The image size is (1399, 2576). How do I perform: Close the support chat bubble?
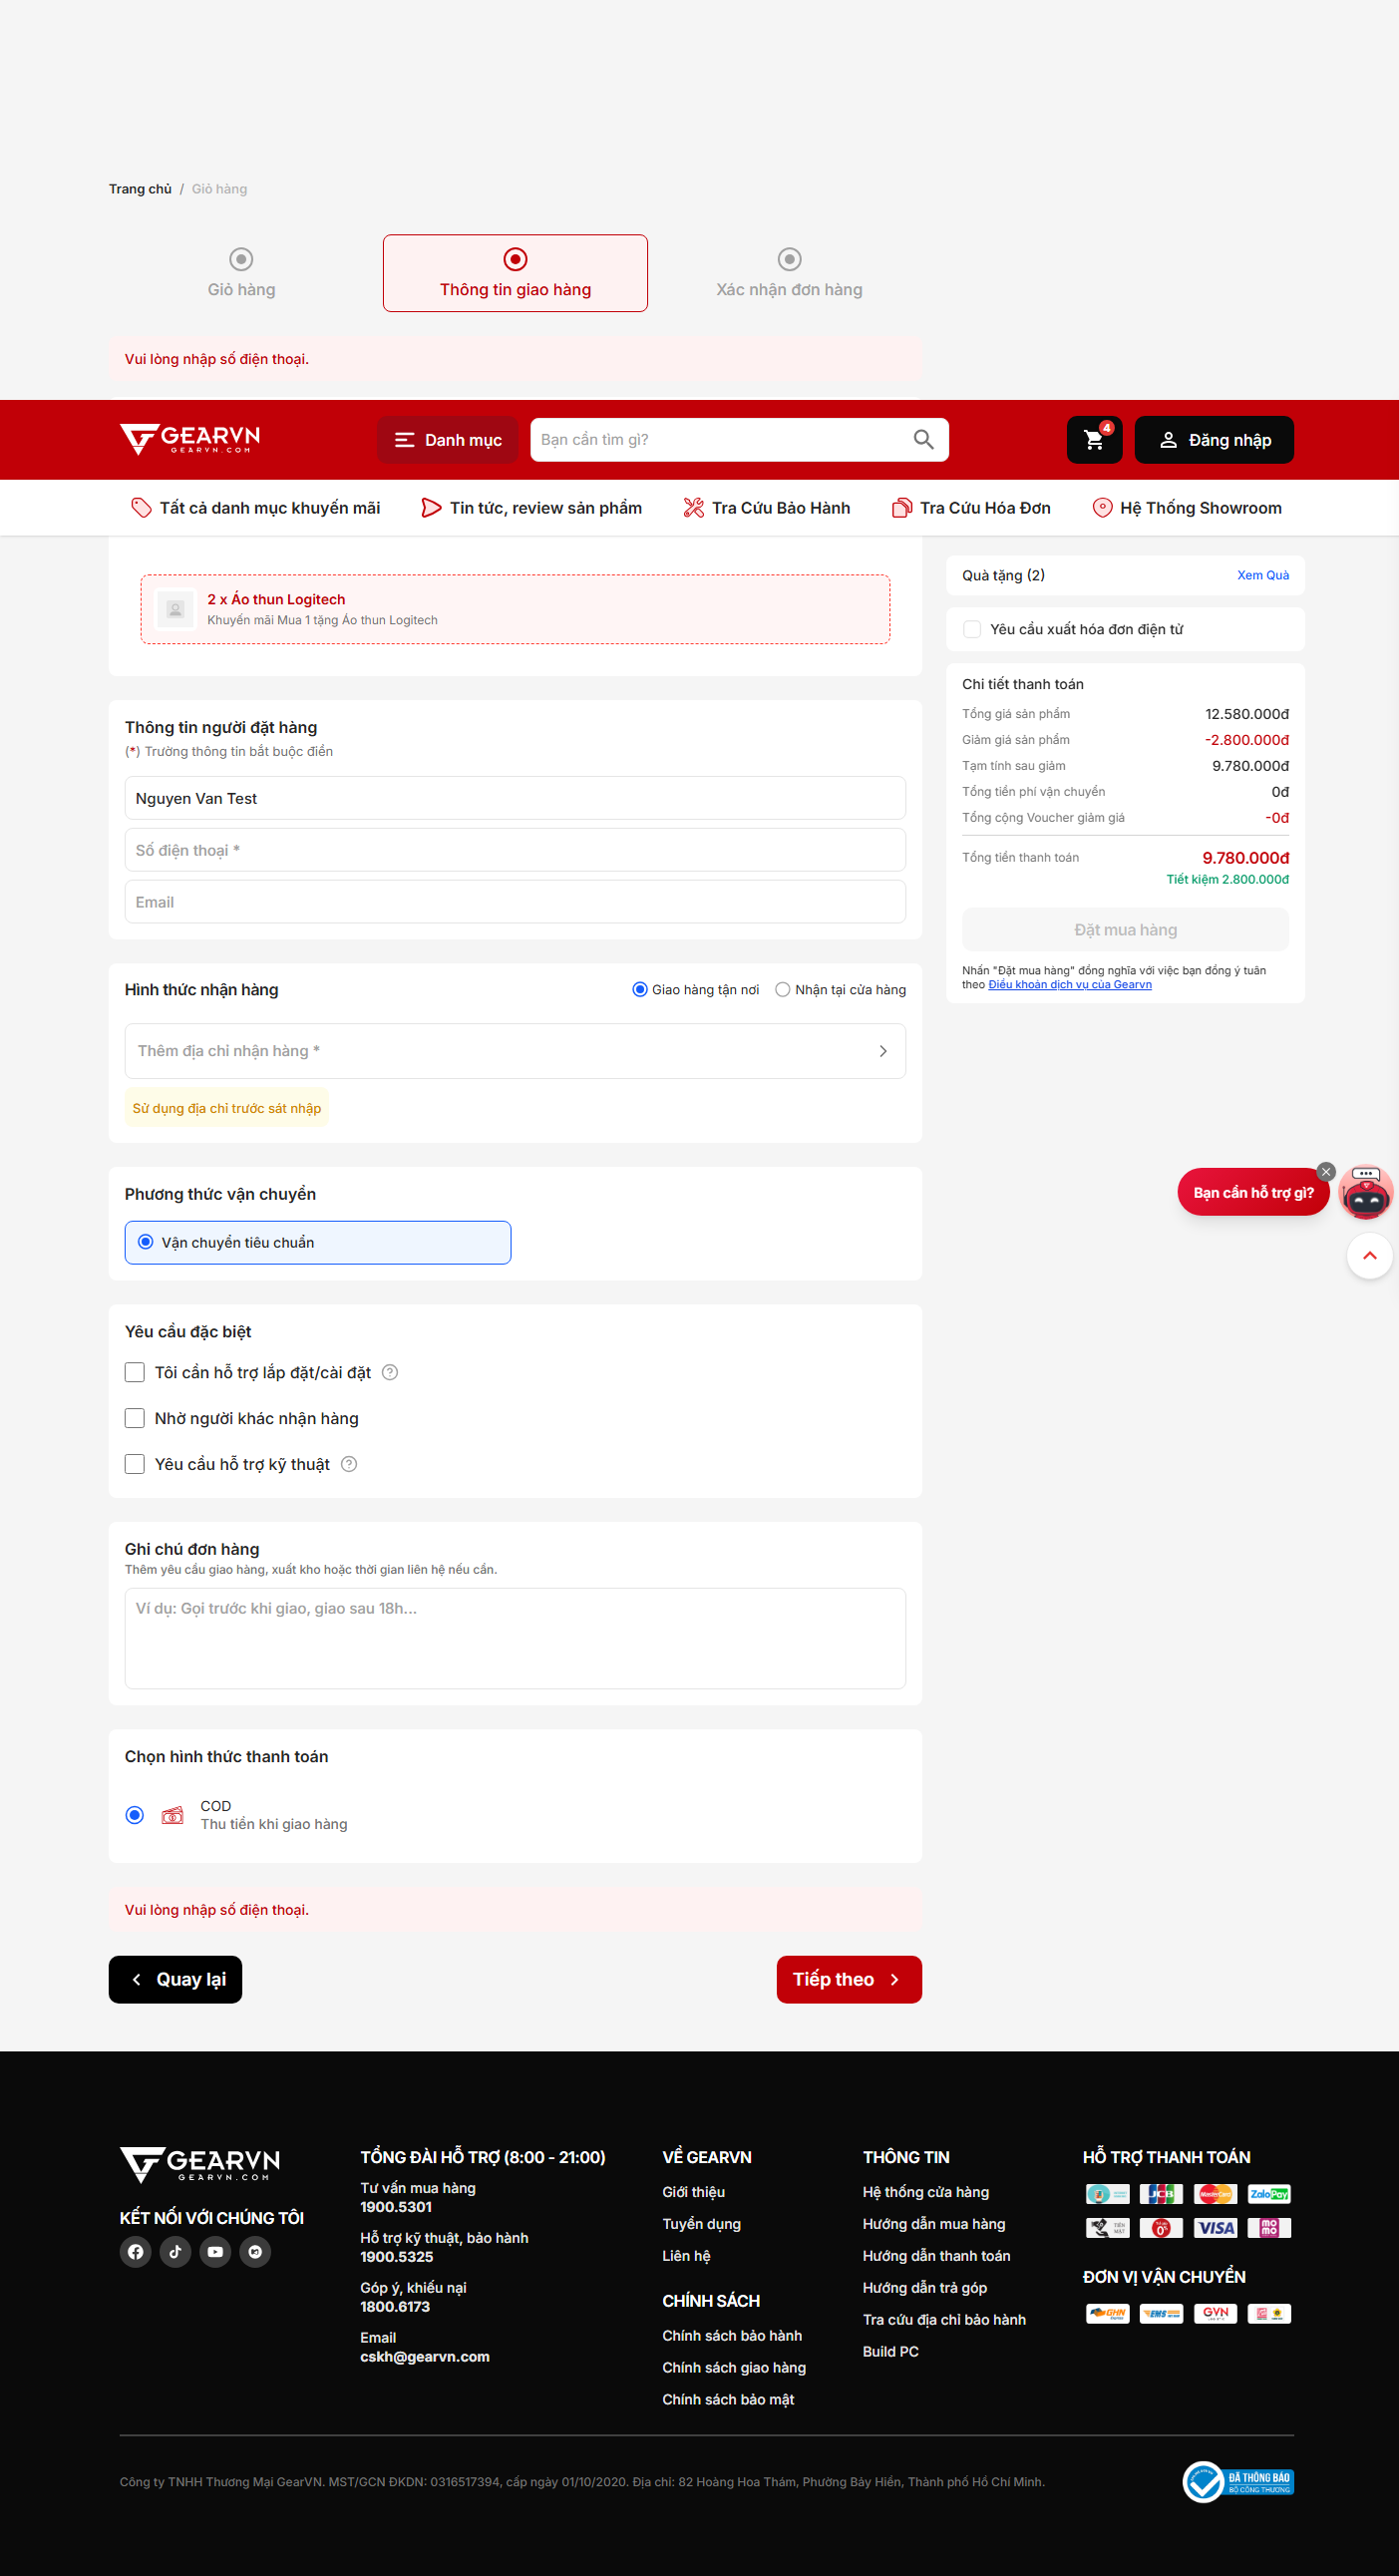(1326, 1172)
